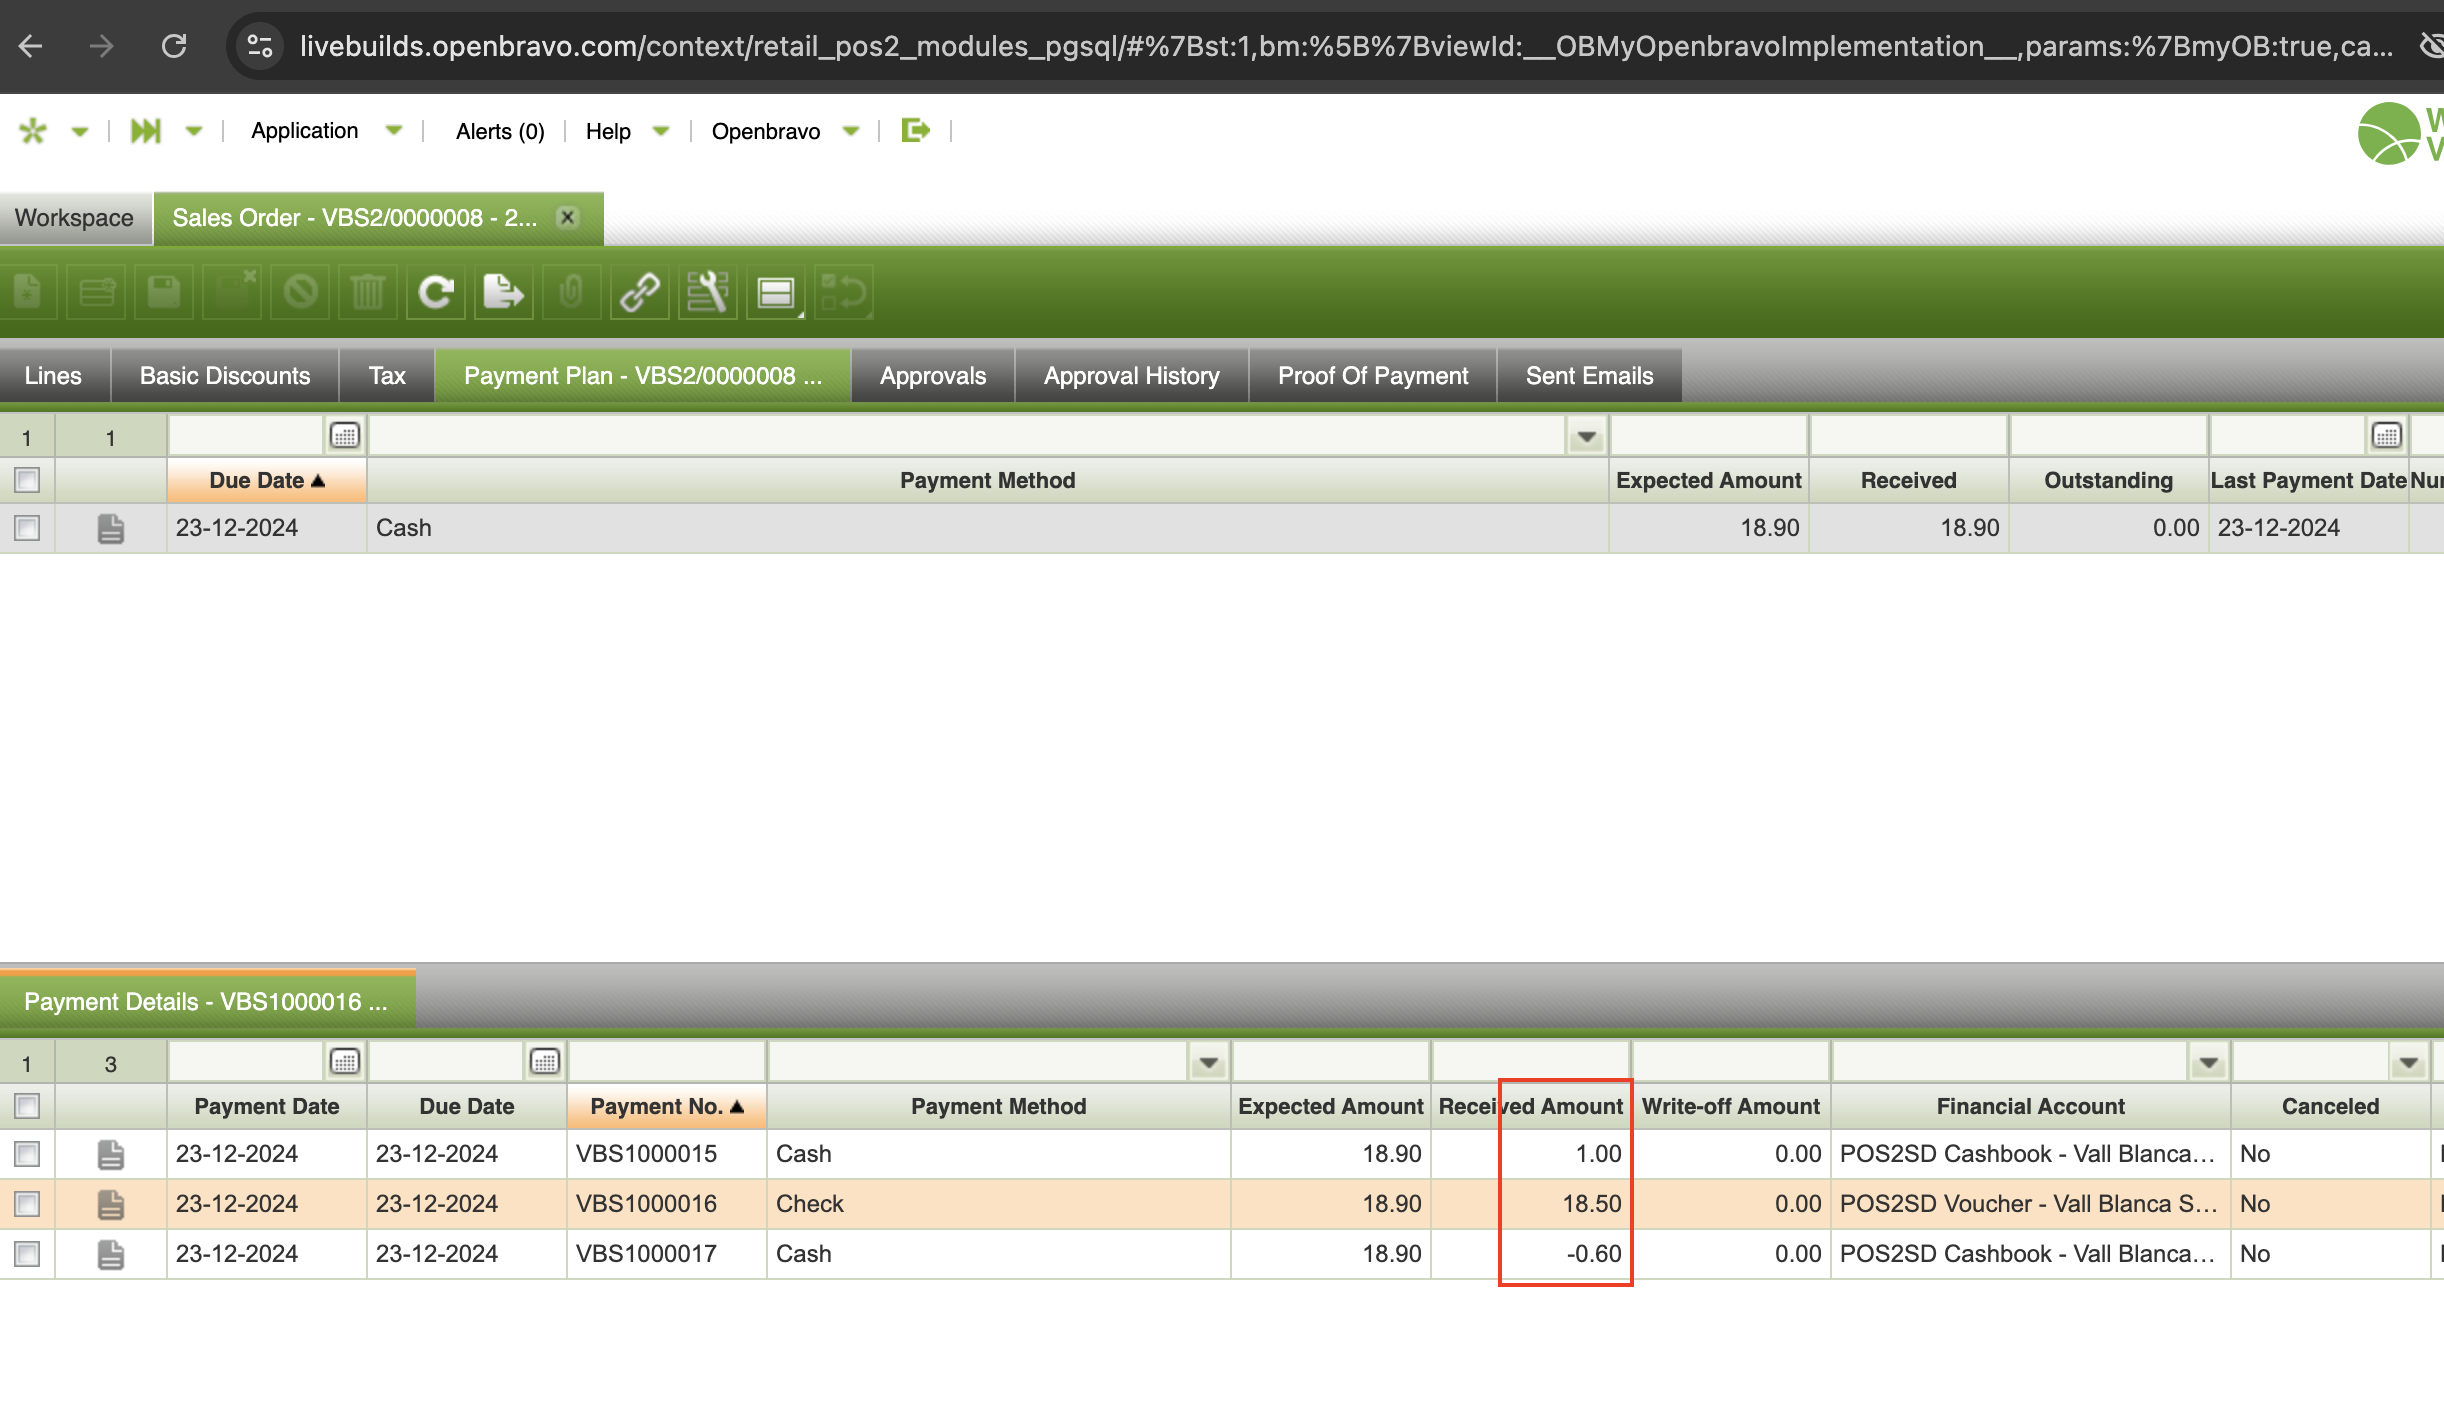Open form view for VBS1000016 row
Image resolution: width=2444 pixels, height=1418 pixels.
111,1204
